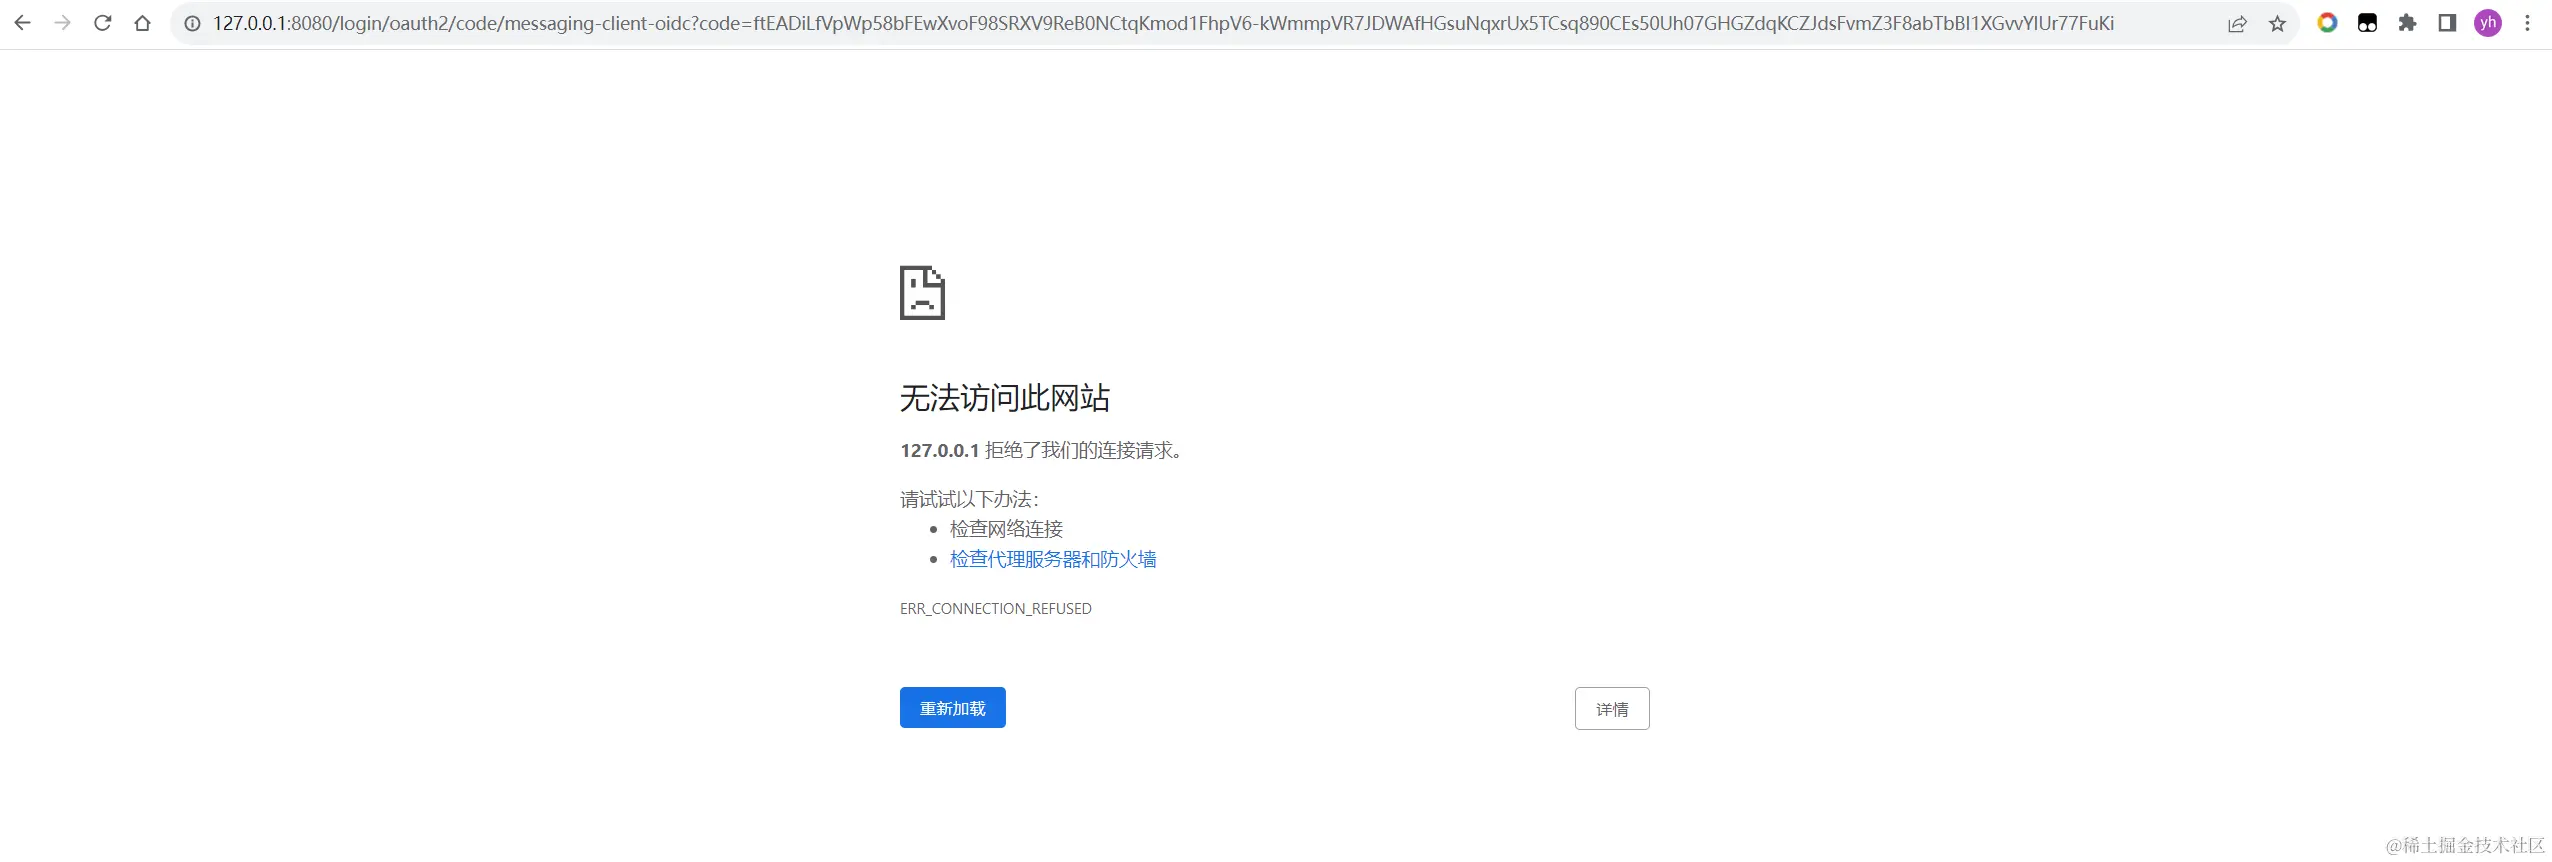Click the 详情 button
The height and width of the screenshot is (862, 2552).
(1612, 709)
